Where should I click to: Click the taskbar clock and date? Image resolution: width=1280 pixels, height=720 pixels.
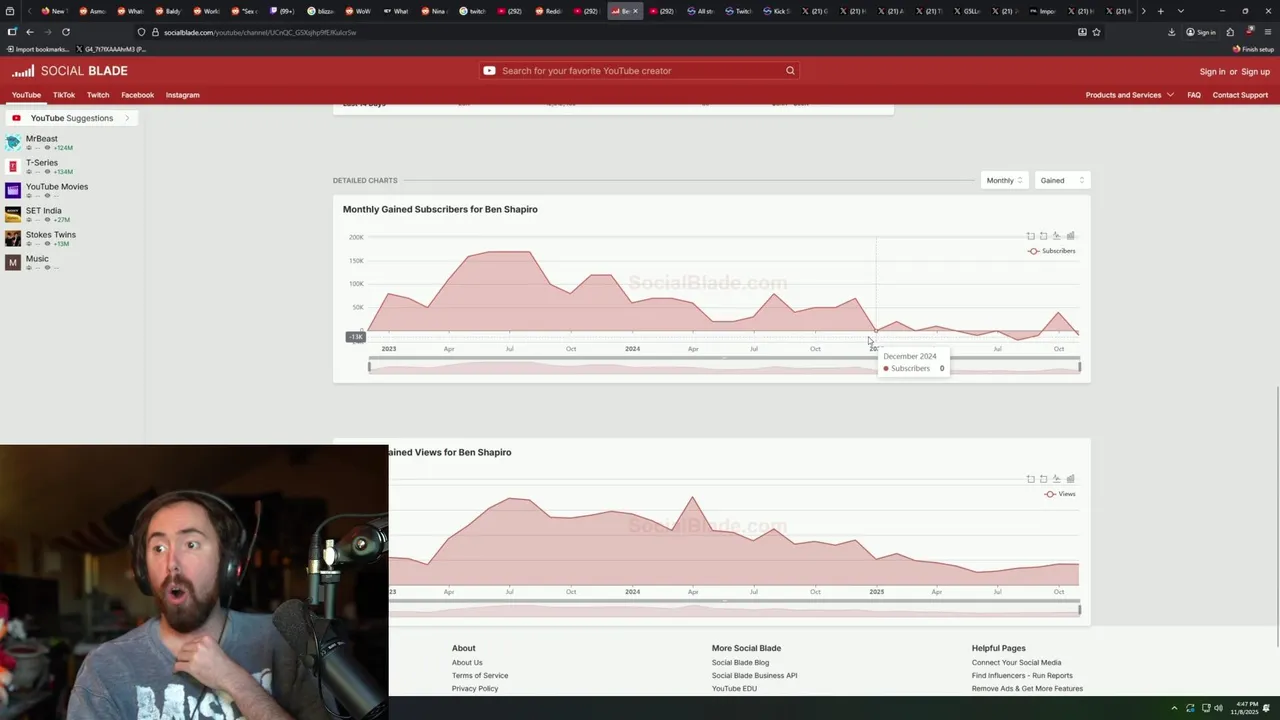[x=1246, y=708]
